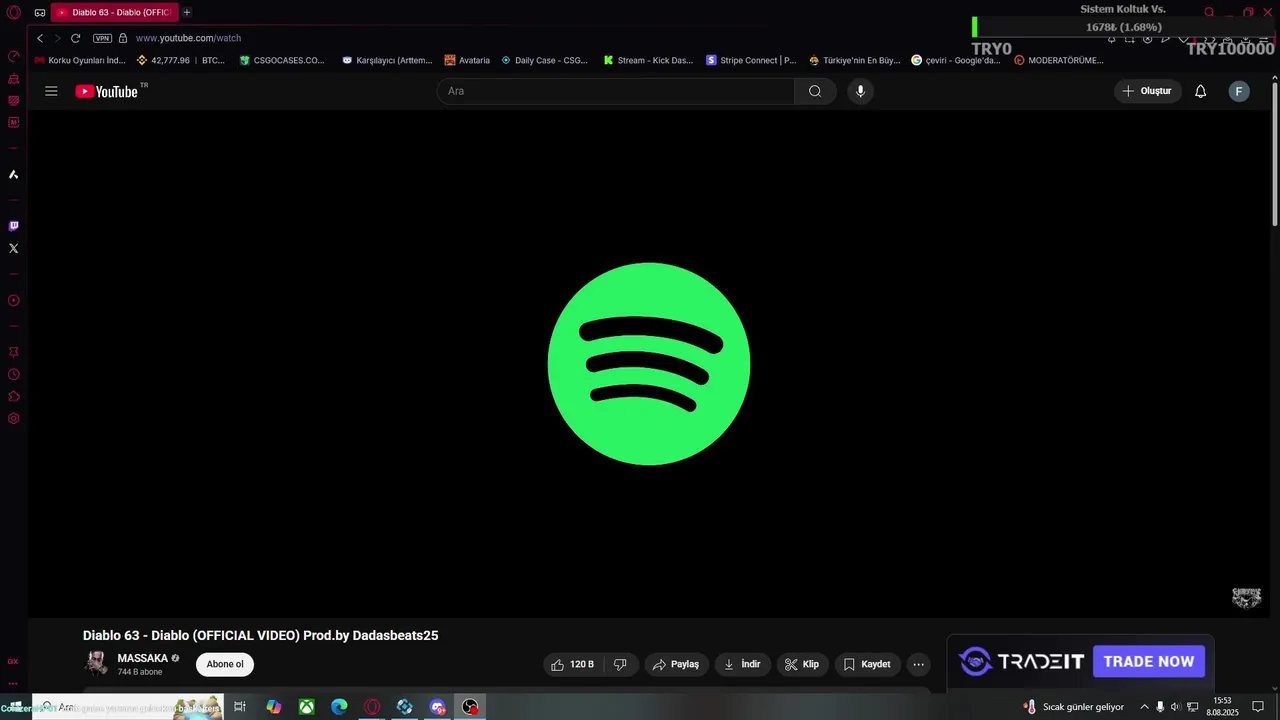The image size is (1280, 720).
Task: Dislike the video
Action: (x=620, y=664)
